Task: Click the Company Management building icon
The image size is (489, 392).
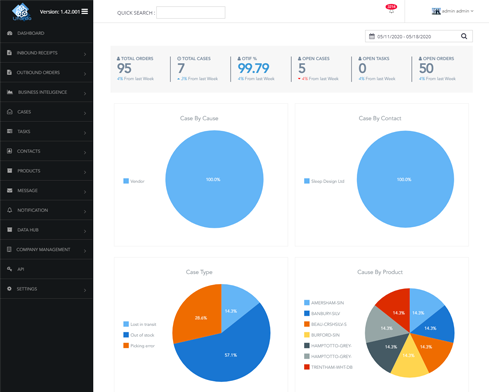Action: pos(9,249)
